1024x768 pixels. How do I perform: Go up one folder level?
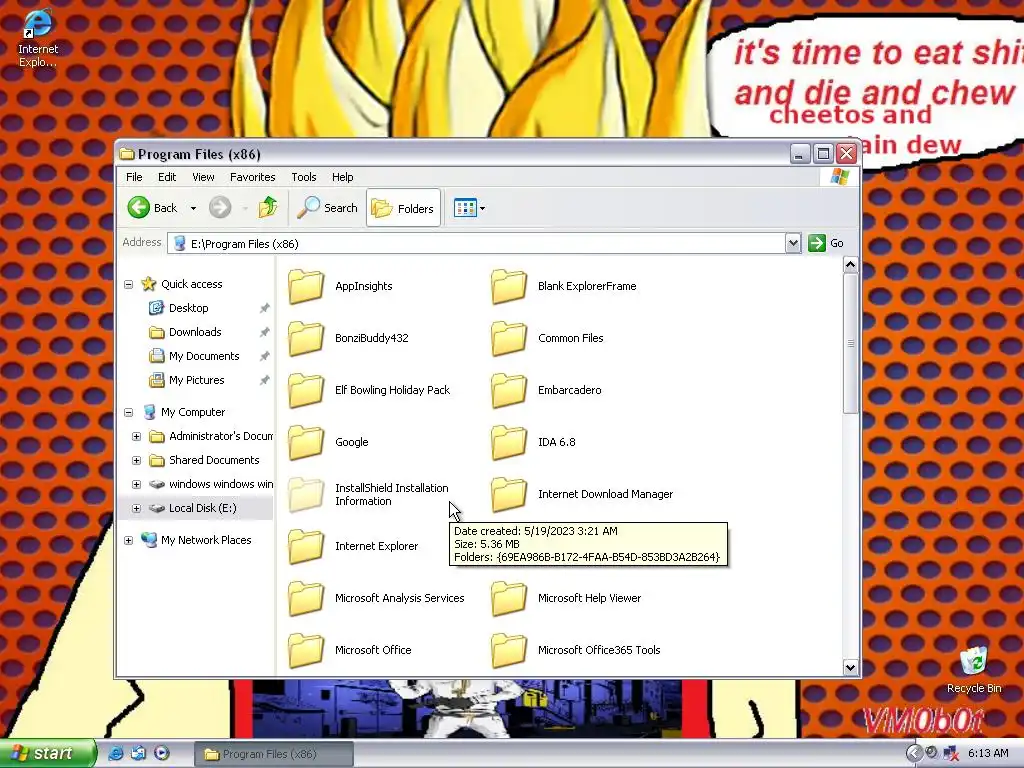[268, 208]
